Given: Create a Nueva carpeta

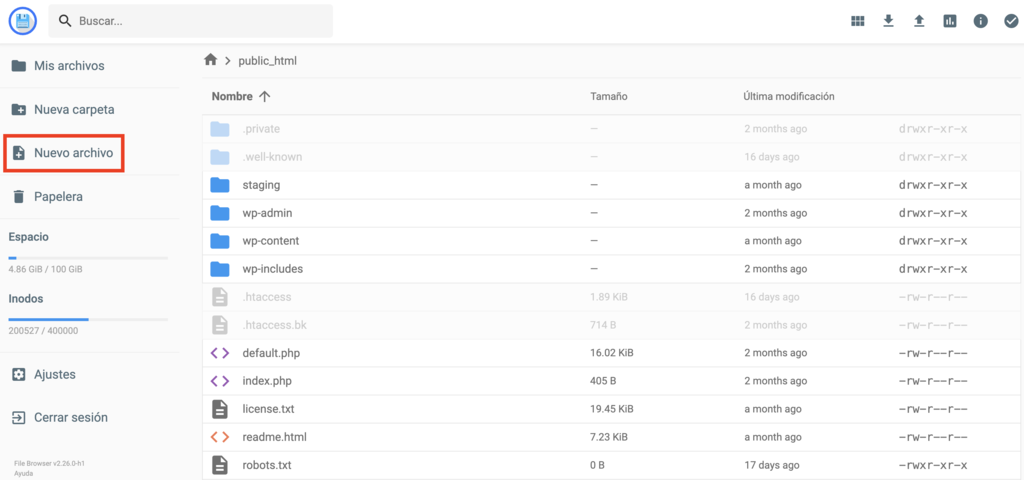Looking at the screenshot, I should click(73, 109).
